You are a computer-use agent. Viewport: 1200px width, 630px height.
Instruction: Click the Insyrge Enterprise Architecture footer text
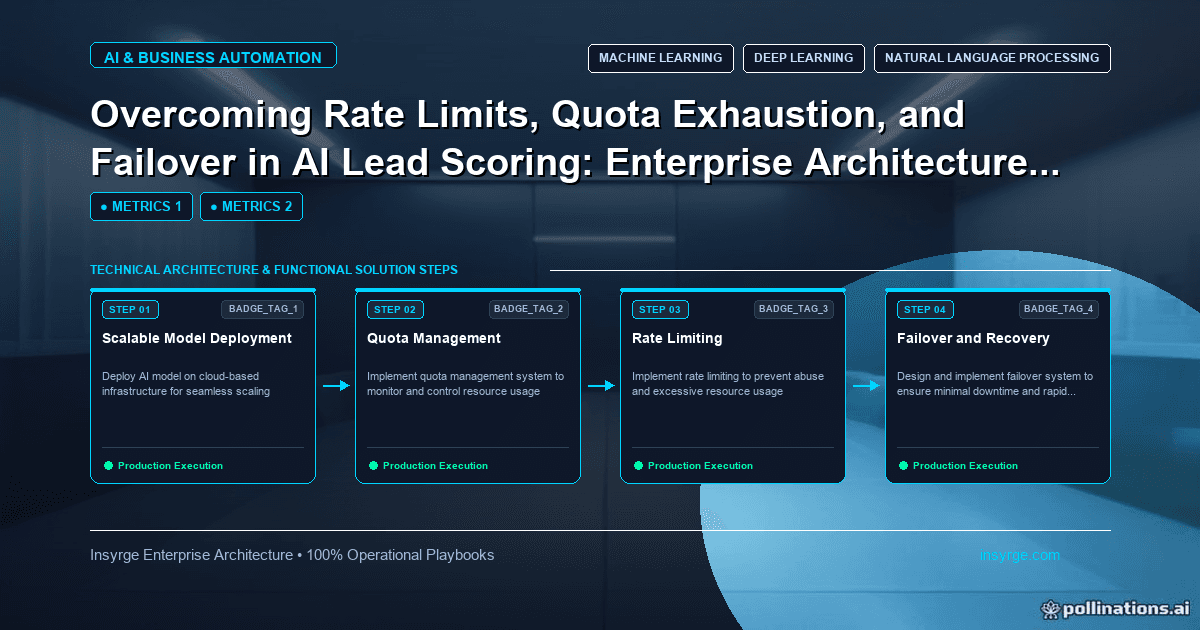coord(292,555)
